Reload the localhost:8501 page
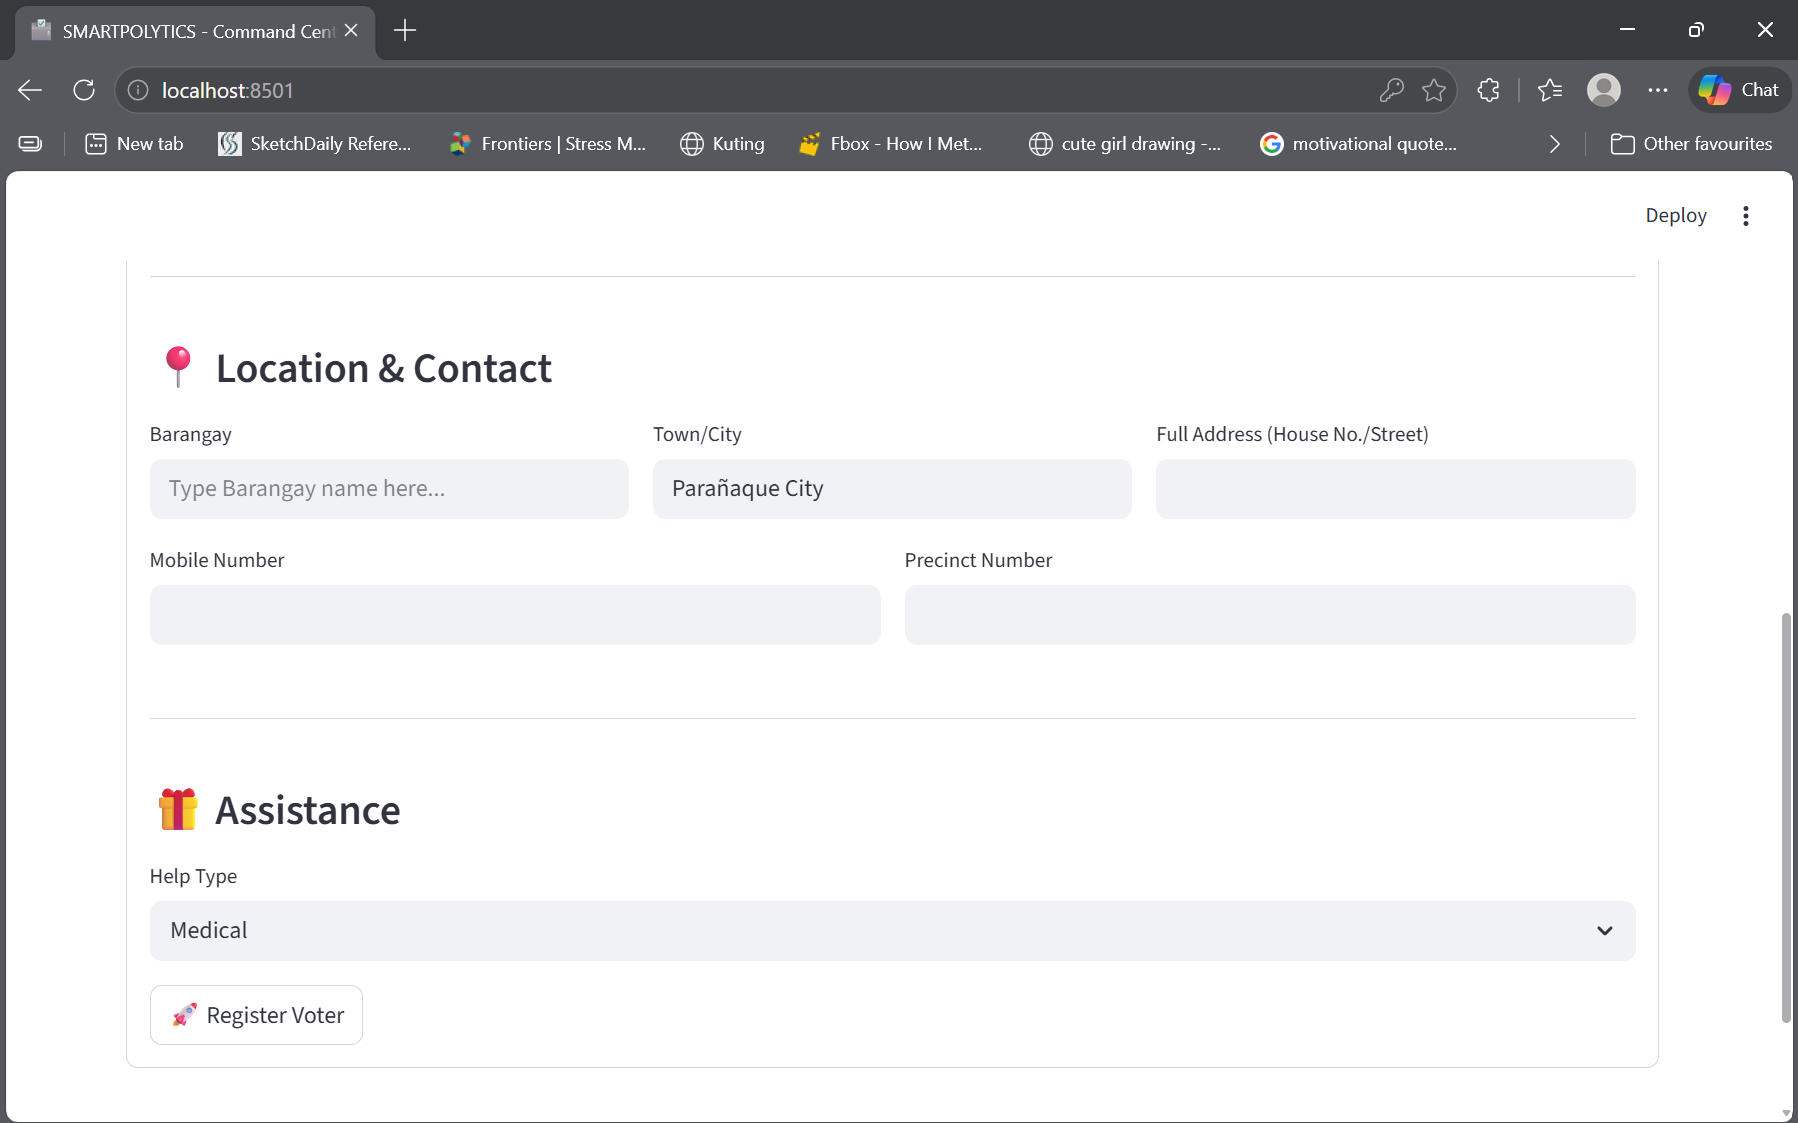The height and width of the screenshot is (1123, 1798). (84, 90)
